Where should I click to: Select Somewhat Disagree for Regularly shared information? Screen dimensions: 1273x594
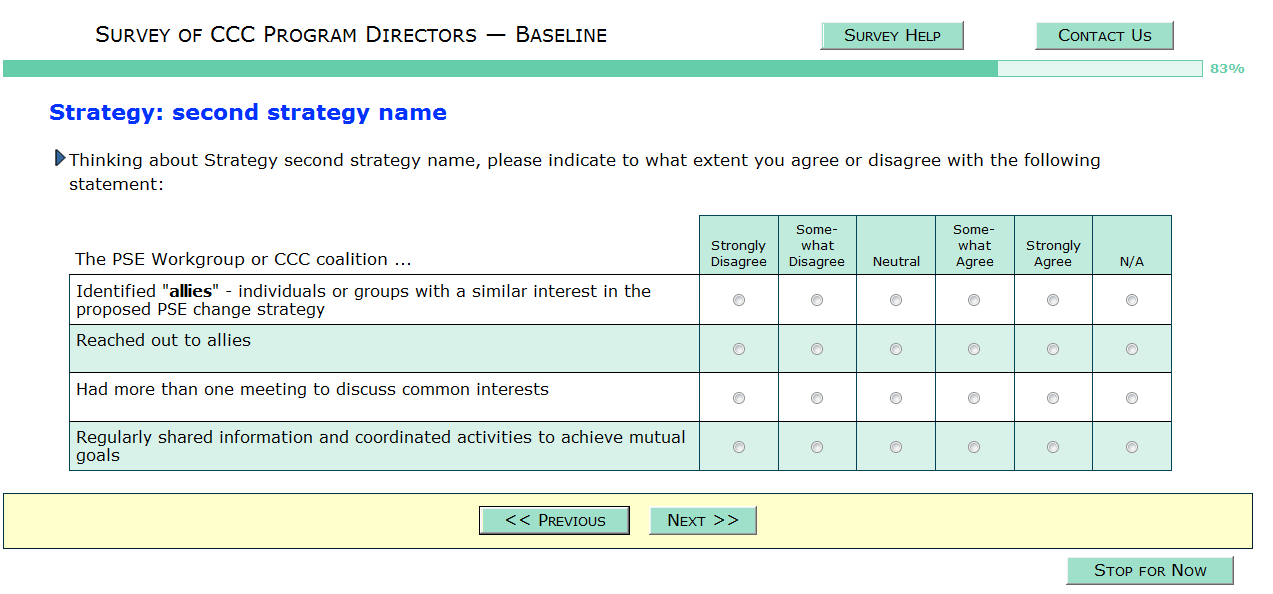click(x=817, y=447)
